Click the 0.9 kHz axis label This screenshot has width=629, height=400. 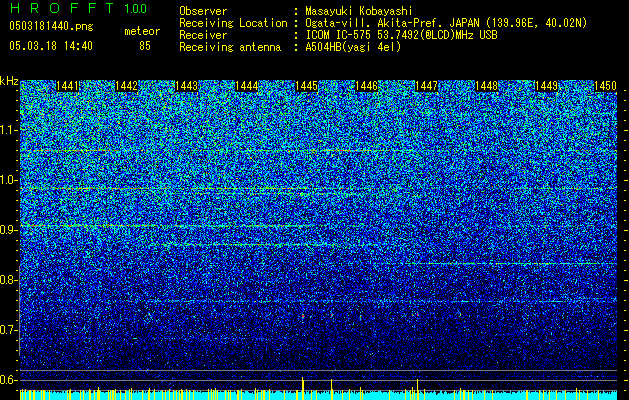[x=8, y=230]
